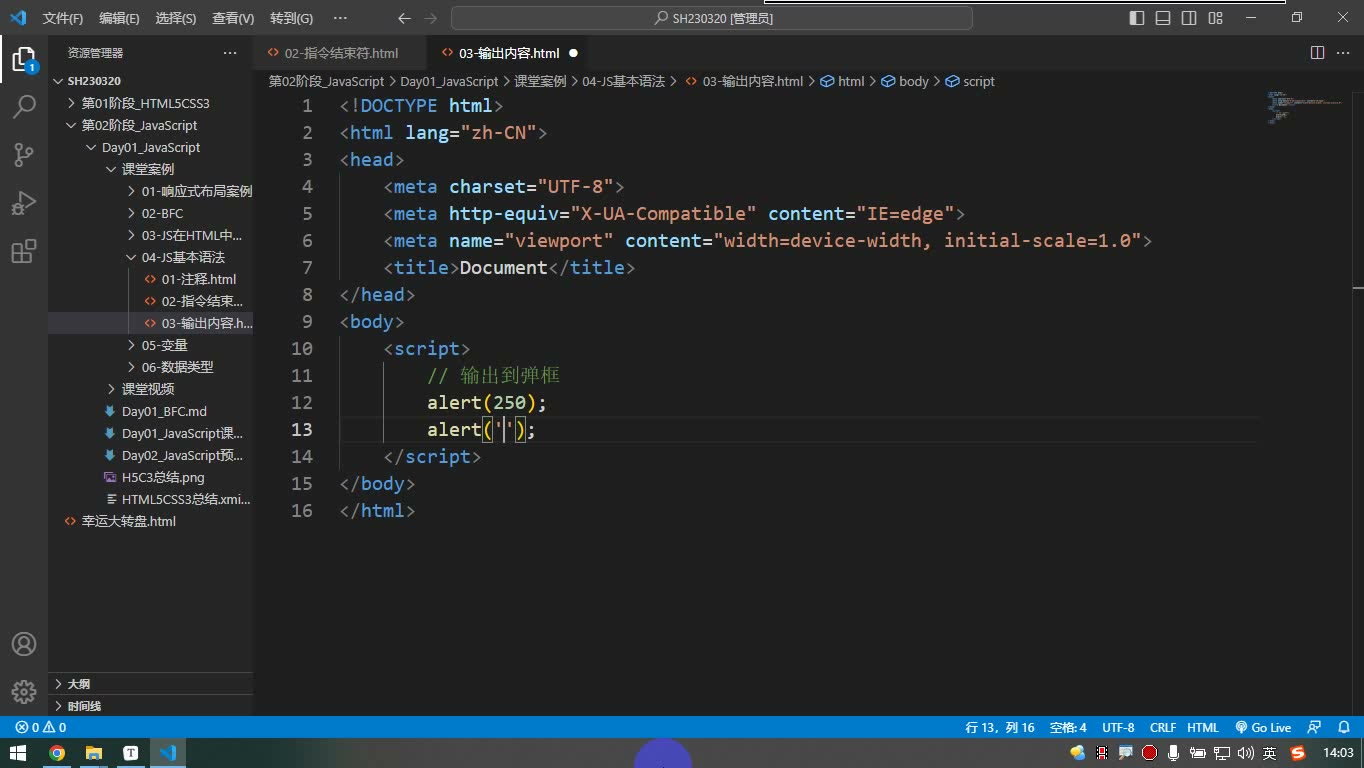Click the Split Editor Right icon
The width and height of the screenshot is (1364, 768).
pos(1317,53)
